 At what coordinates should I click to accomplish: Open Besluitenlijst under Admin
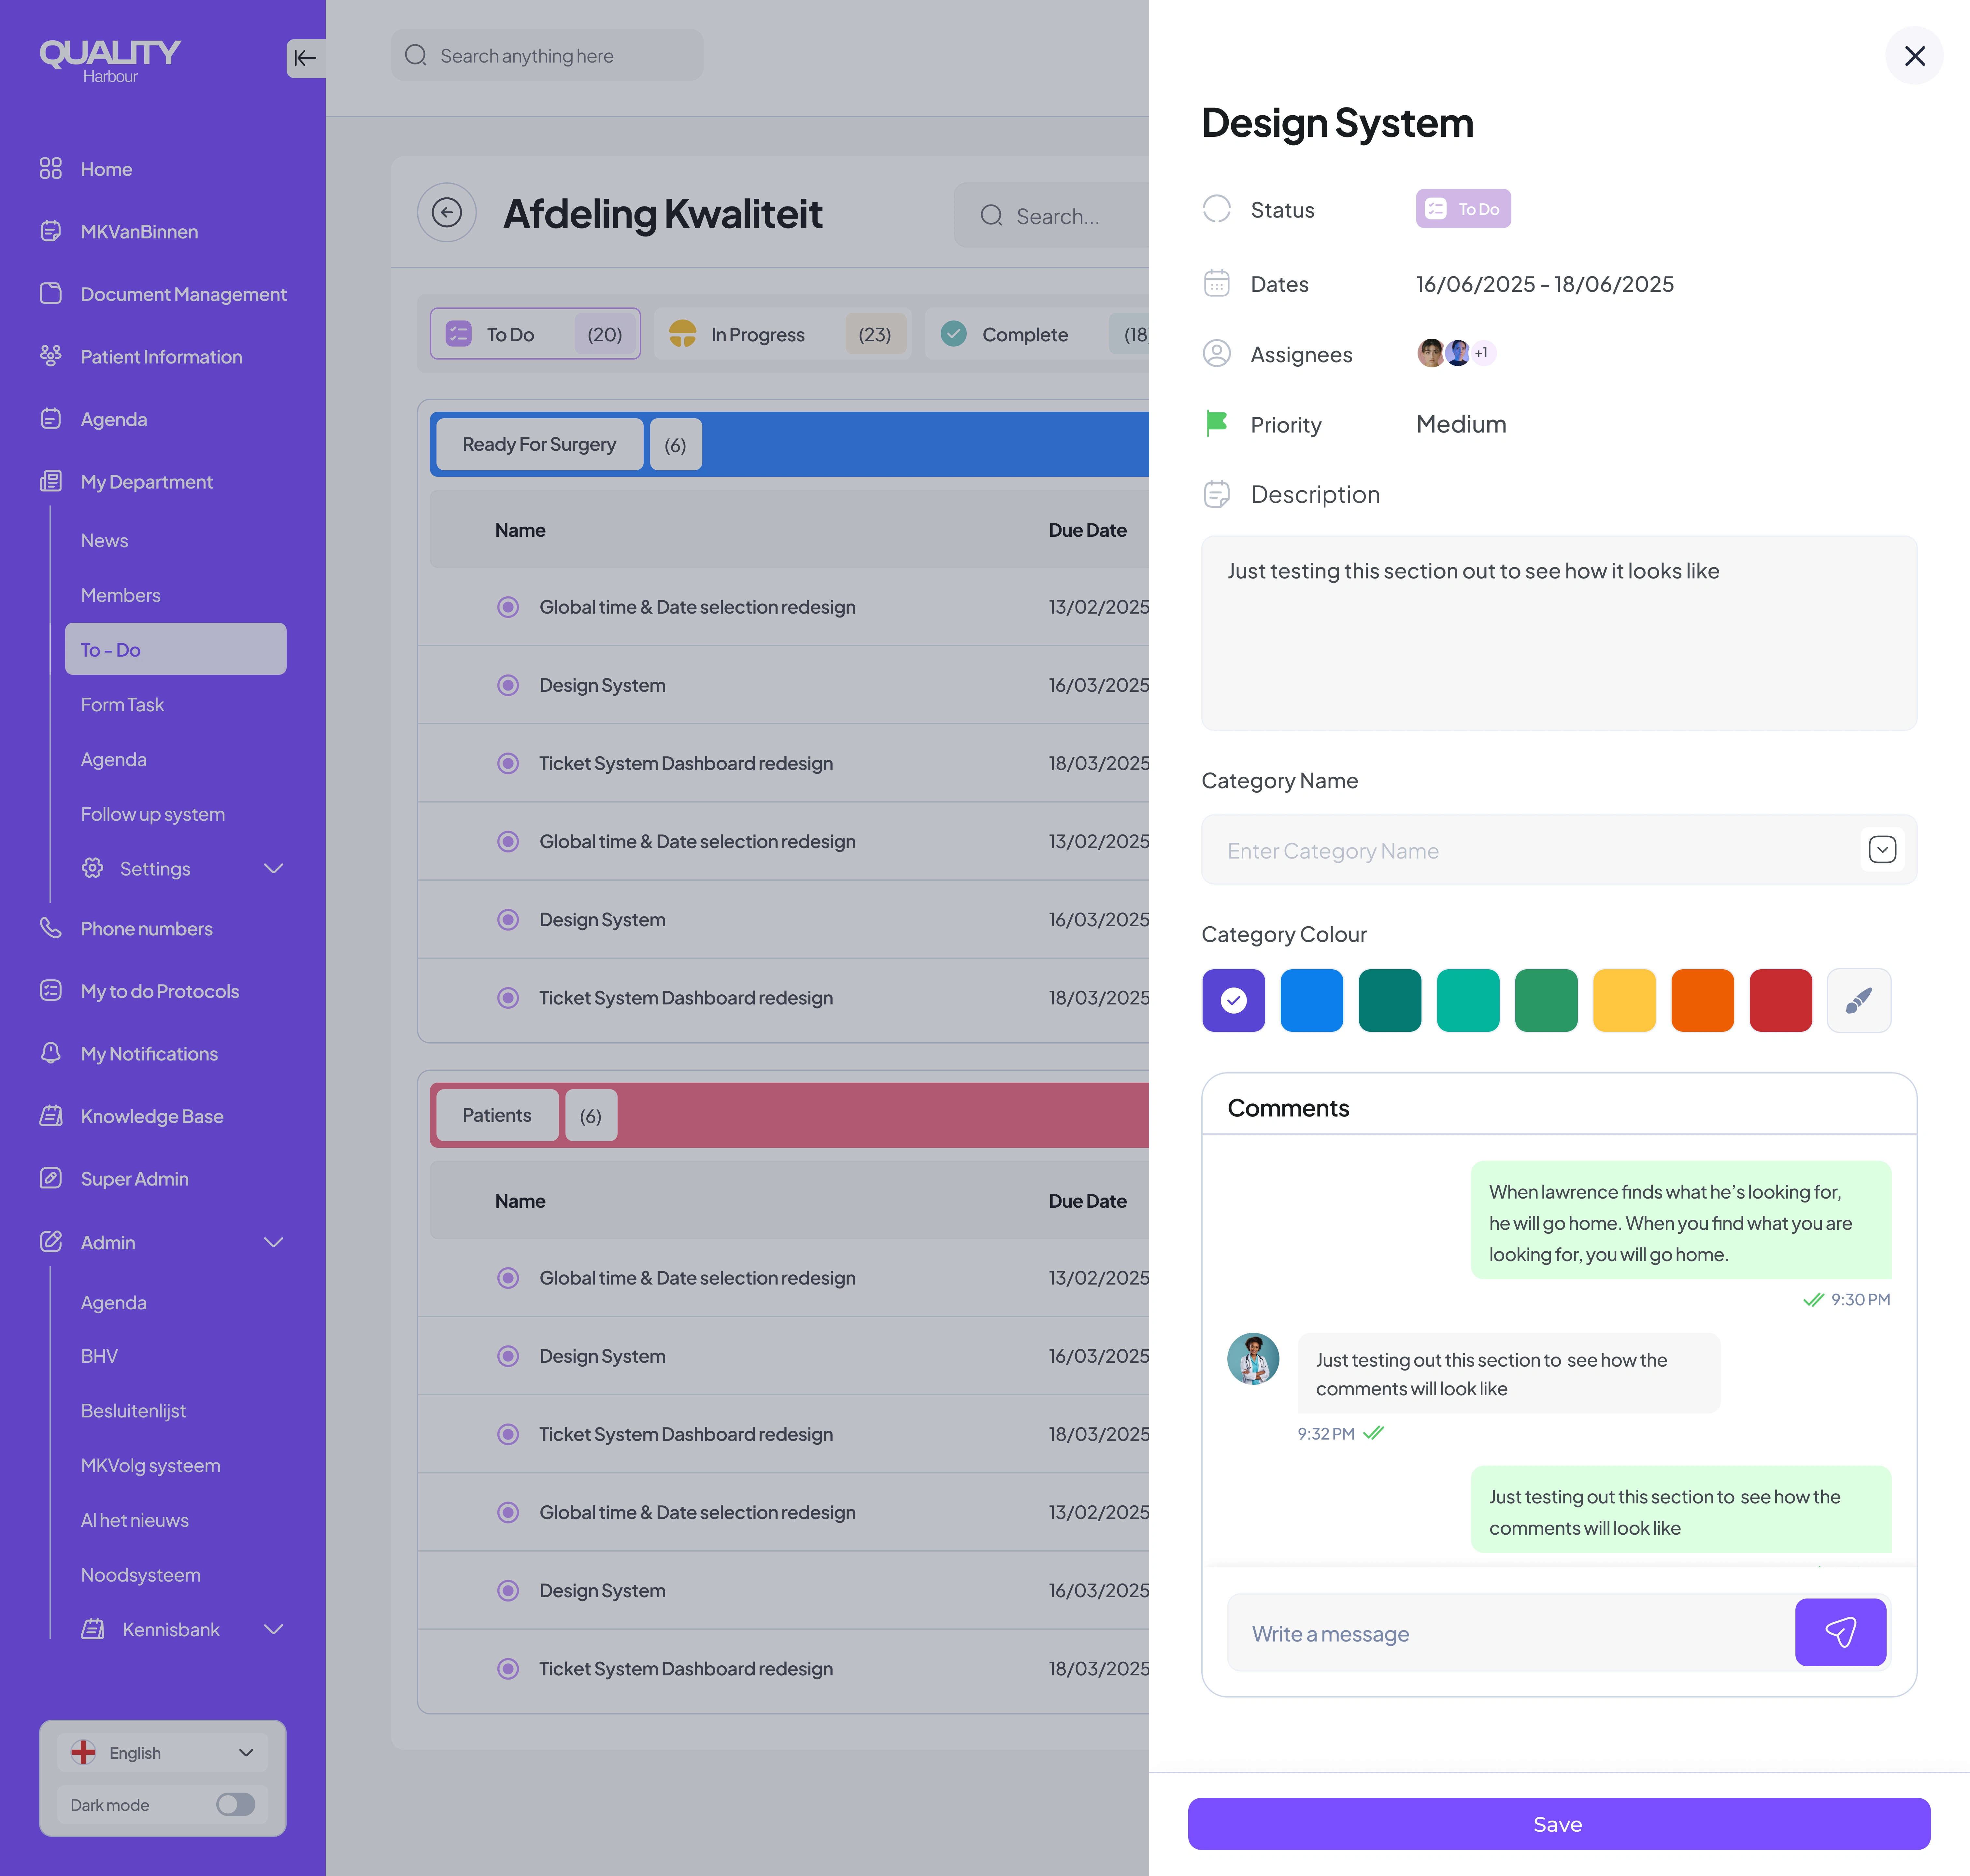pos(133,1411)
